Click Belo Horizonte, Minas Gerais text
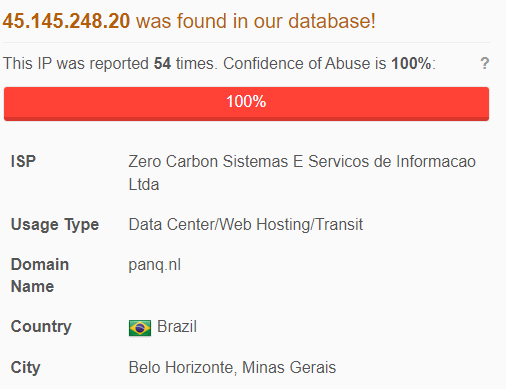506x389 pixels. (232, 368)
